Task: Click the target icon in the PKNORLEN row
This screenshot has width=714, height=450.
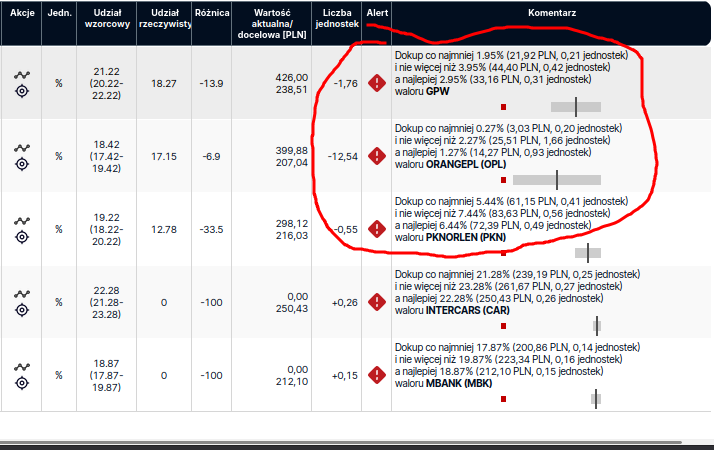Action: pyautogui.click(x=22, y=237)
